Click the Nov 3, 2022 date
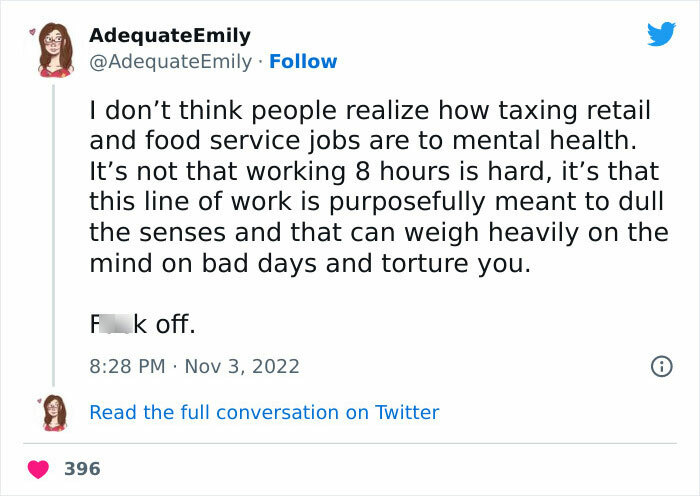Viewport: 700px width, 496px height. click(242, 366)
